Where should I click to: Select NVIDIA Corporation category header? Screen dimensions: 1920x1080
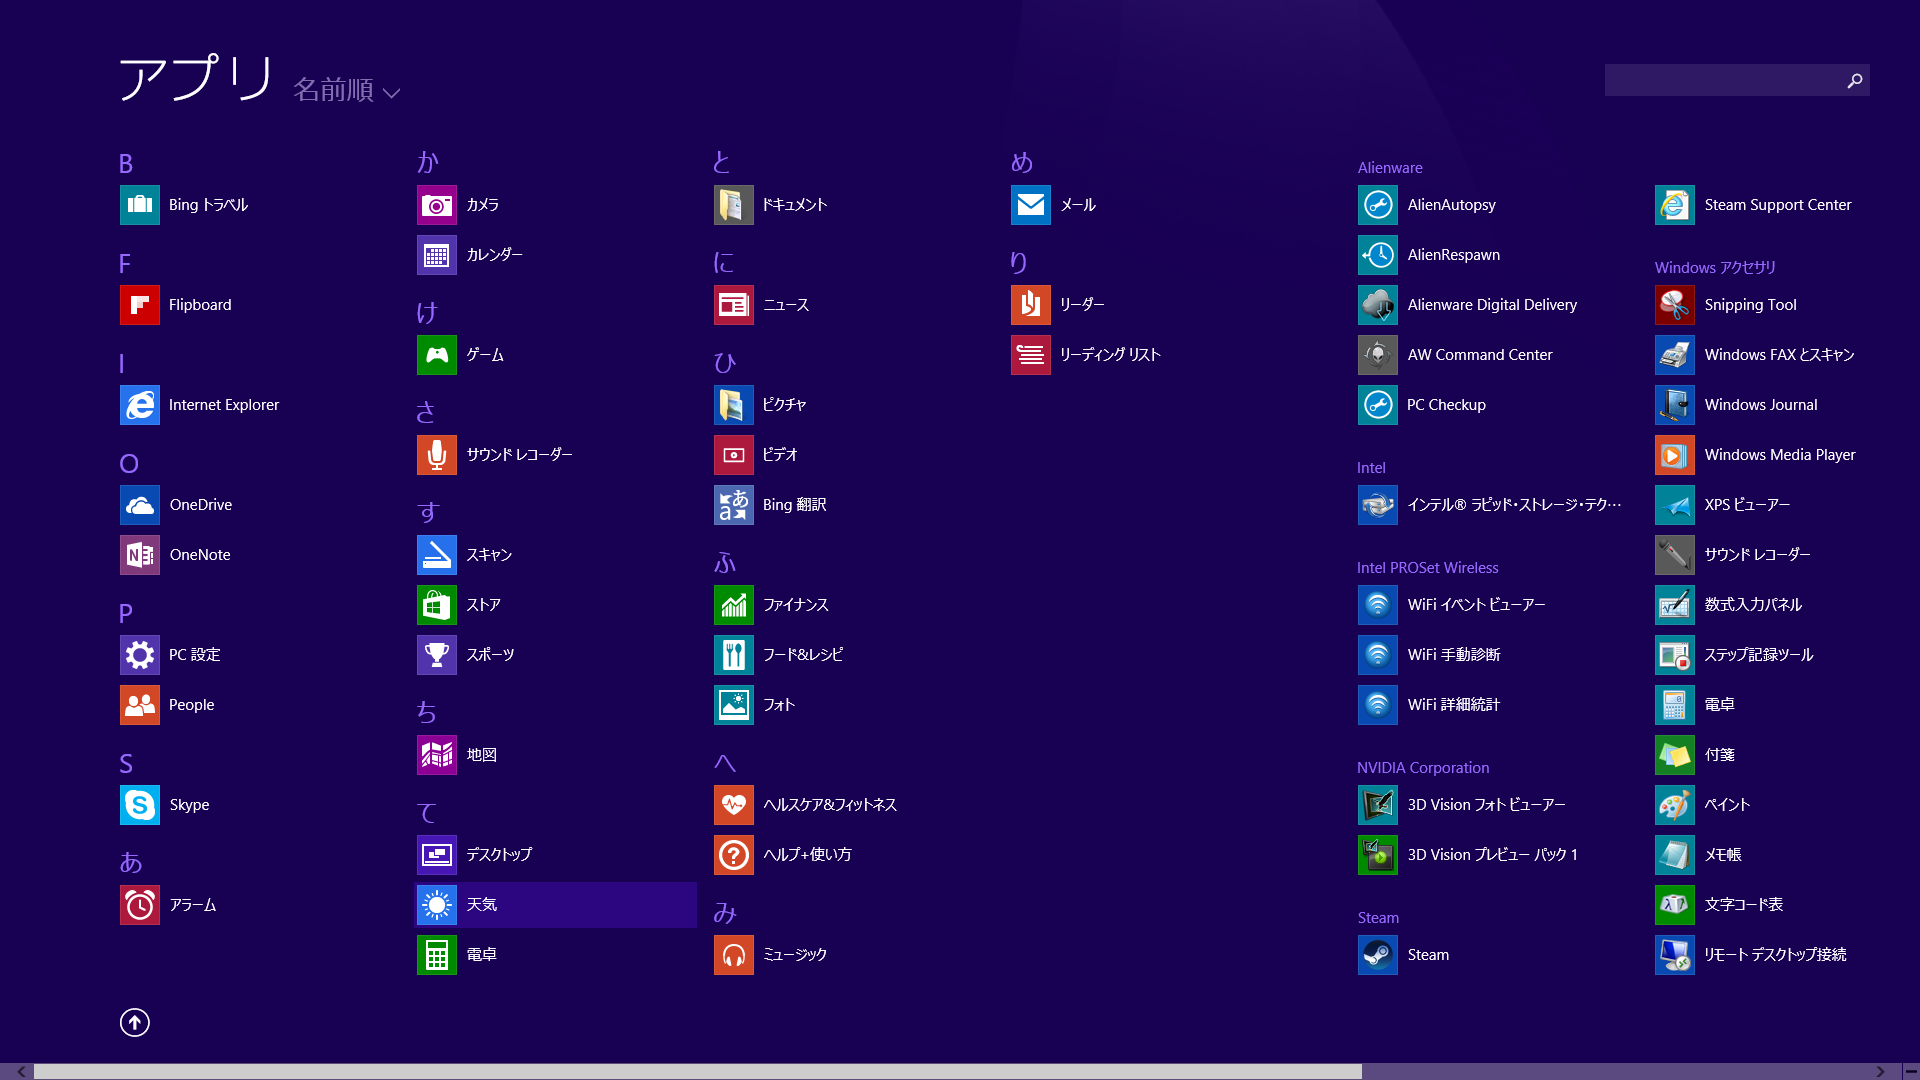pyautogui.click(x=1424, y=767)
